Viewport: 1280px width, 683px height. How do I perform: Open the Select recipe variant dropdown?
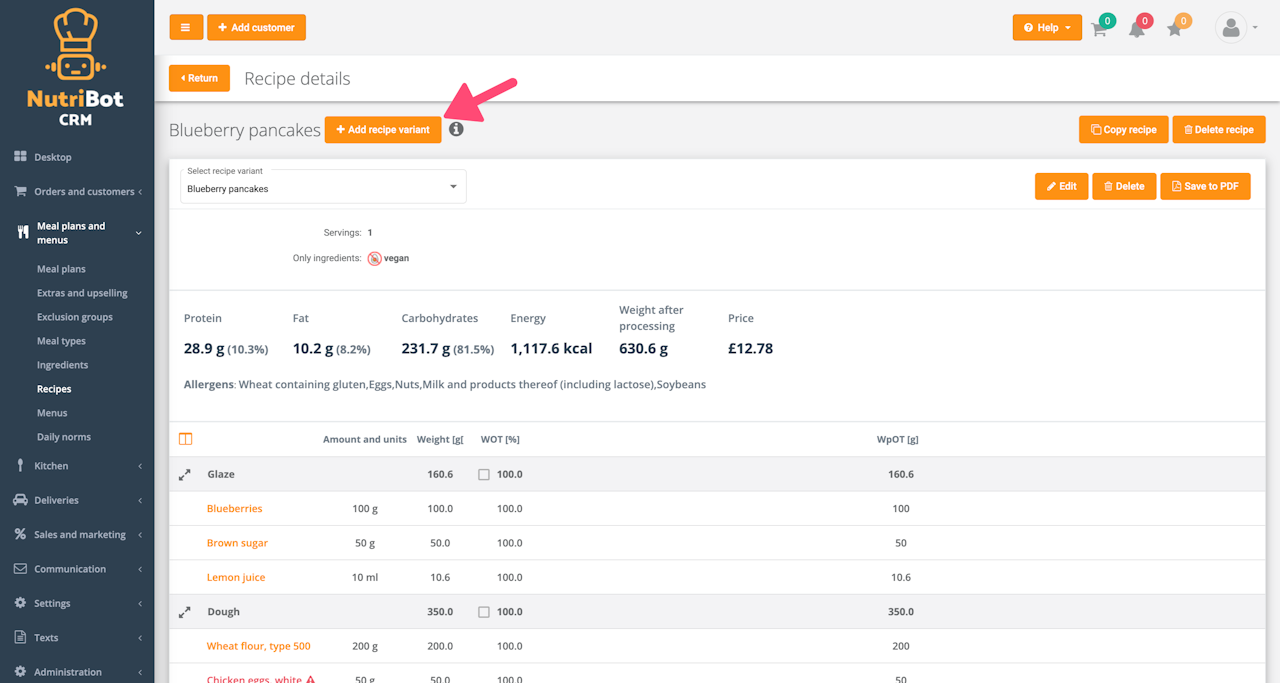click(323, 187)
